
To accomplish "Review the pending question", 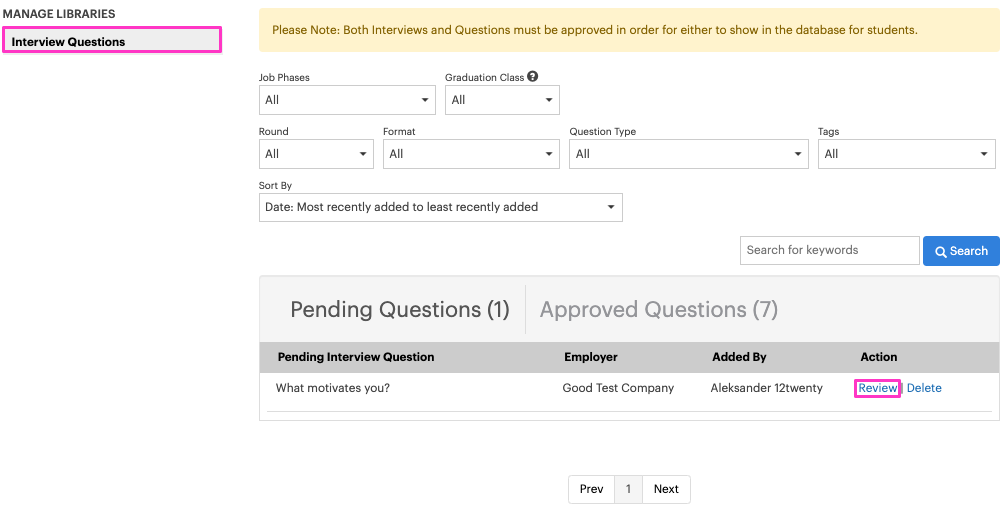I will pyautogui.click(x=877, y=388).
